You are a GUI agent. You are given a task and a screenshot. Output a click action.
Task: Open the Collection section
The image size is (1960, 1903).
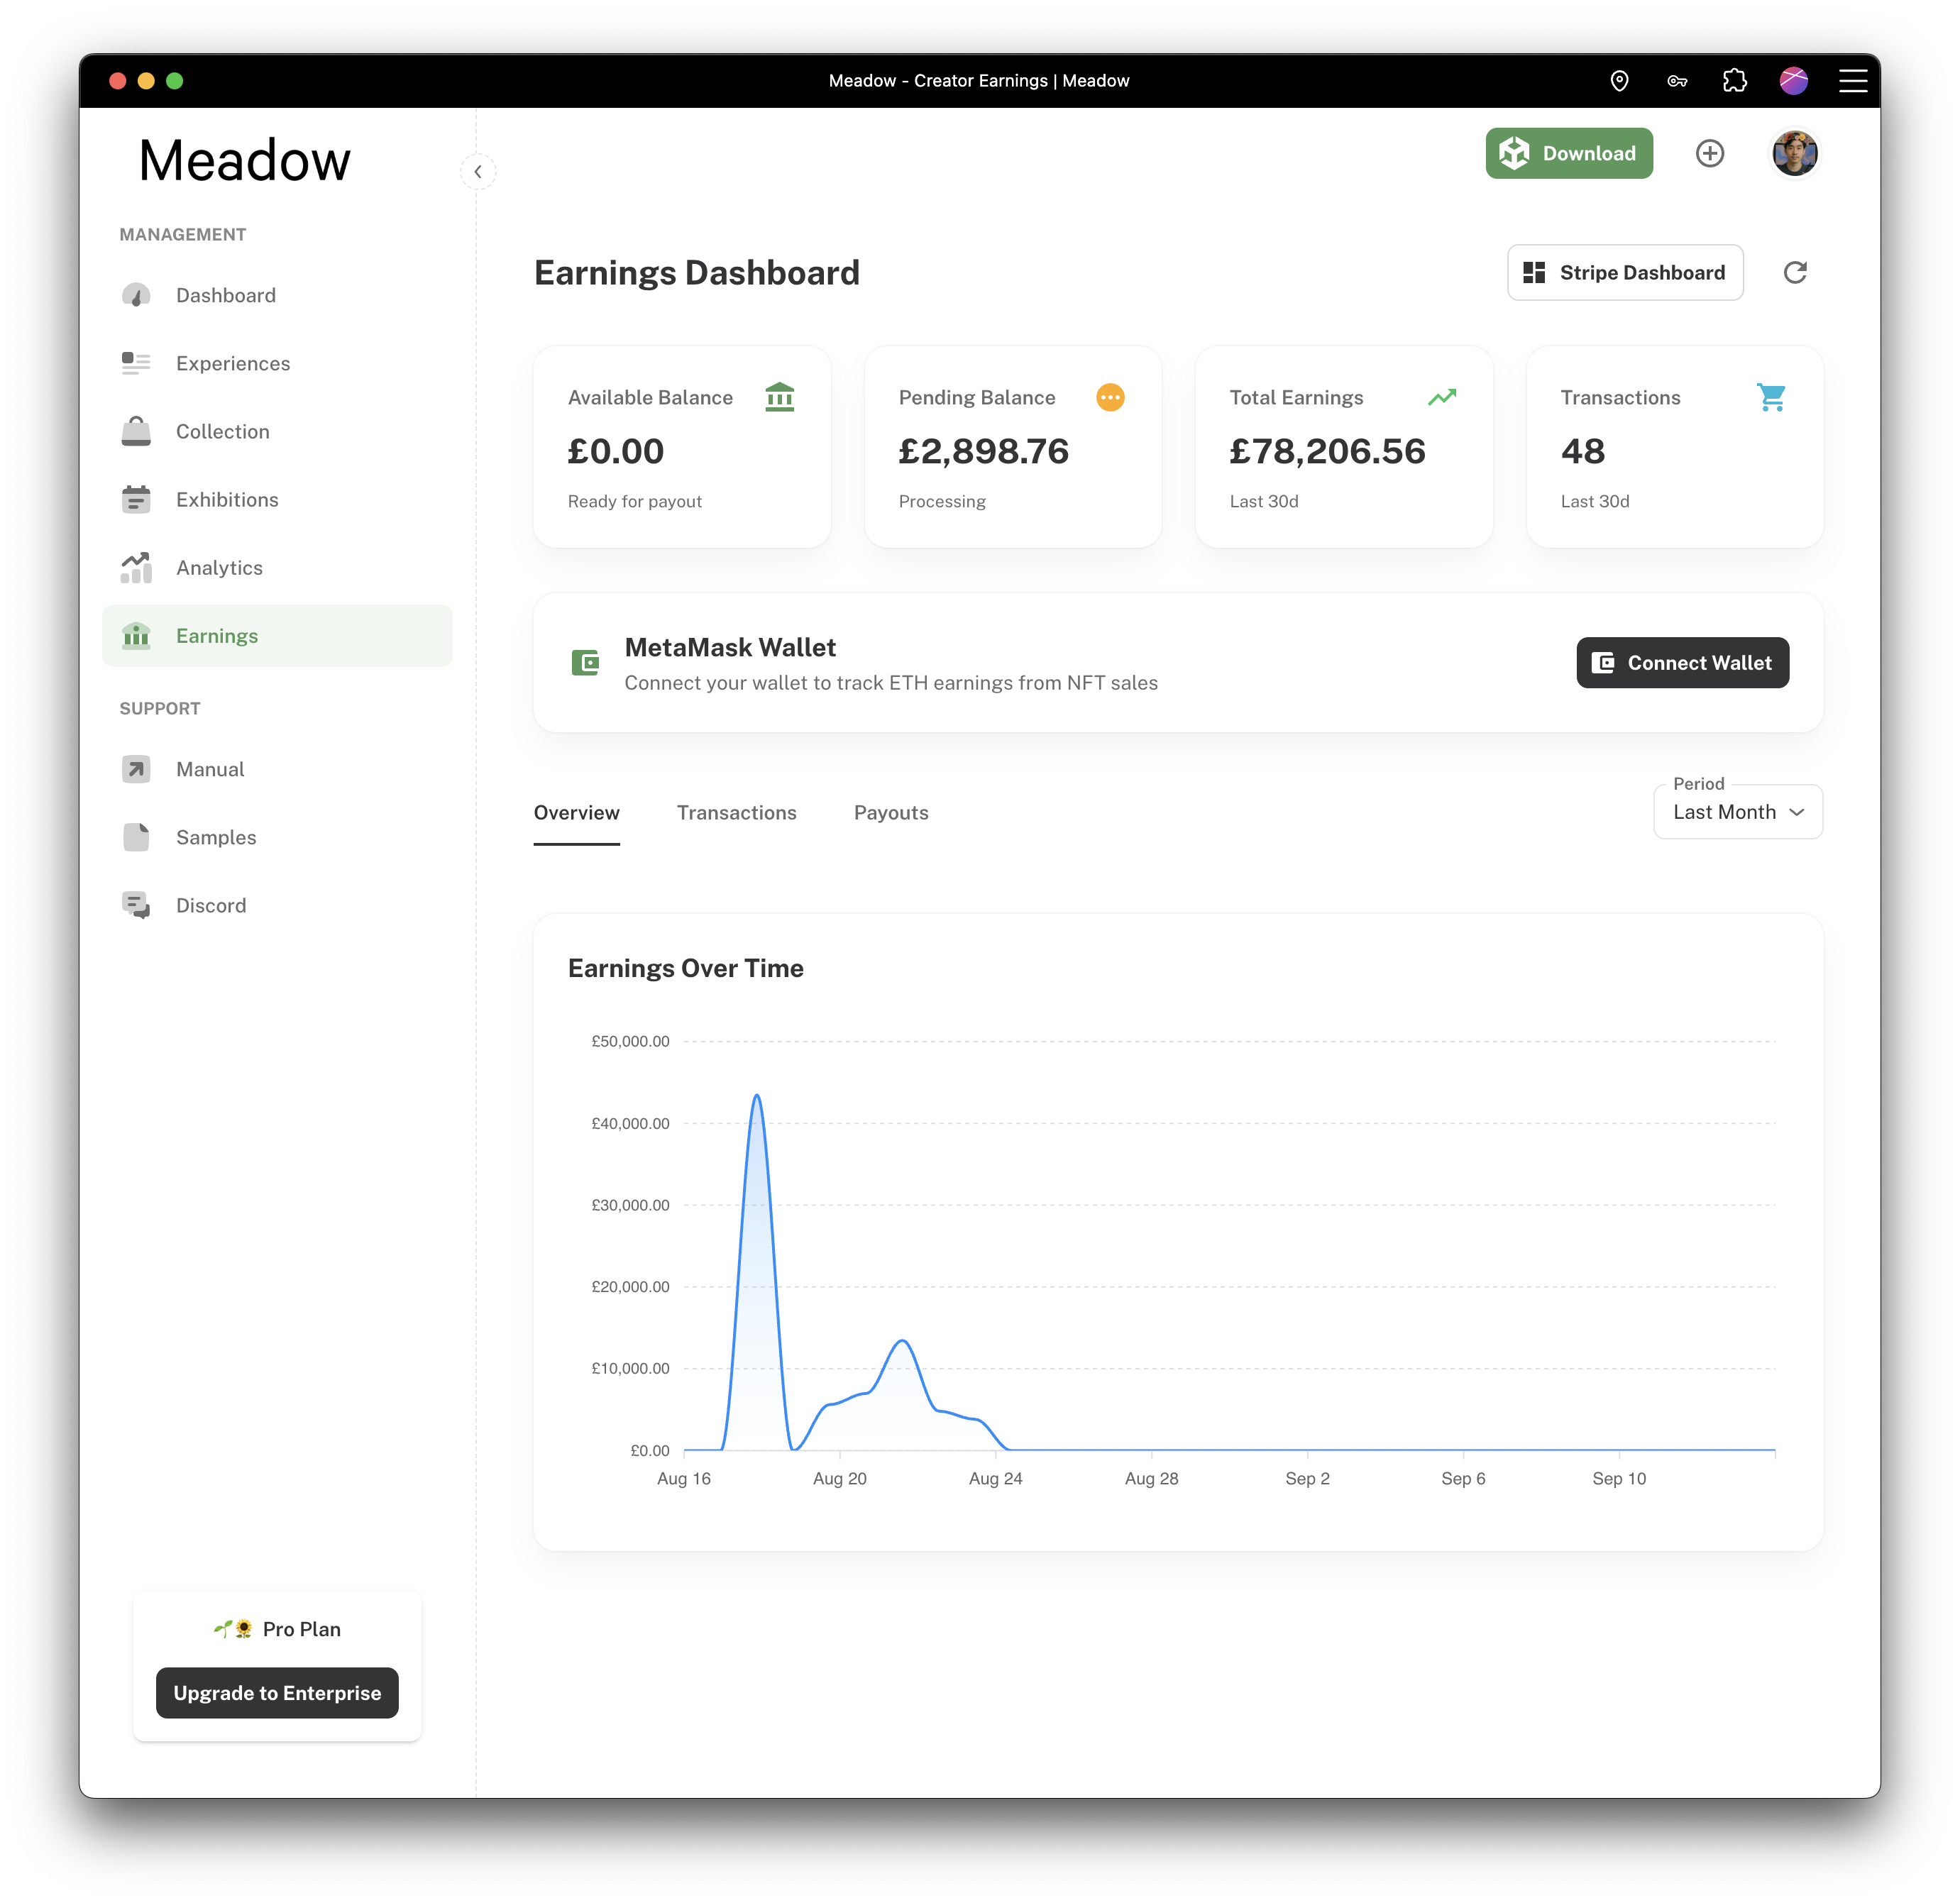[x=222, y=431]
